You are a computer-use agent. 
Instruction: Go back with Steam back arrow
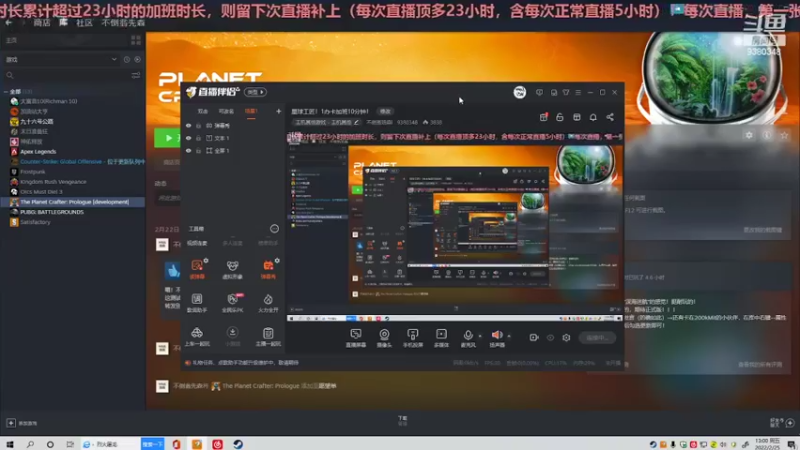(x=9, y=23)
